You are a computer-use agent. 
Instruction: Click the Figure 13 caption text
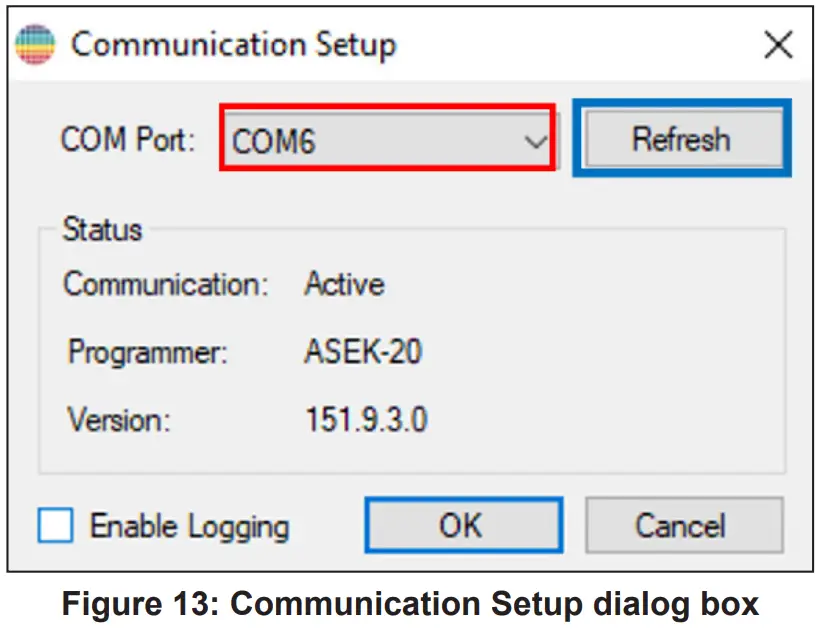[410, 604]
